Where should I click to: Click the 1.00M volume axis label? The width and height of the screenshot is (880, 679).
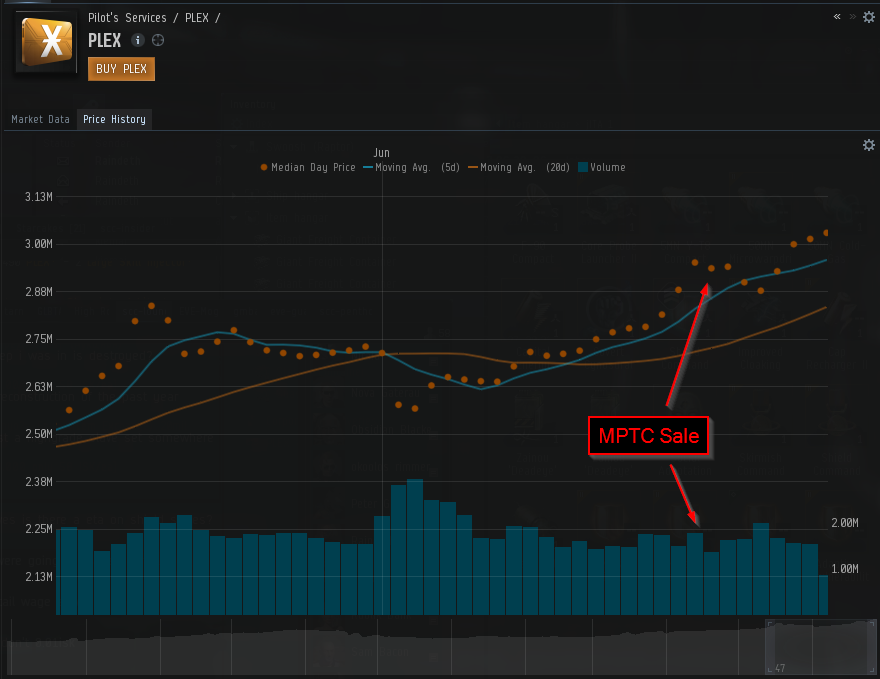point(845,568)
